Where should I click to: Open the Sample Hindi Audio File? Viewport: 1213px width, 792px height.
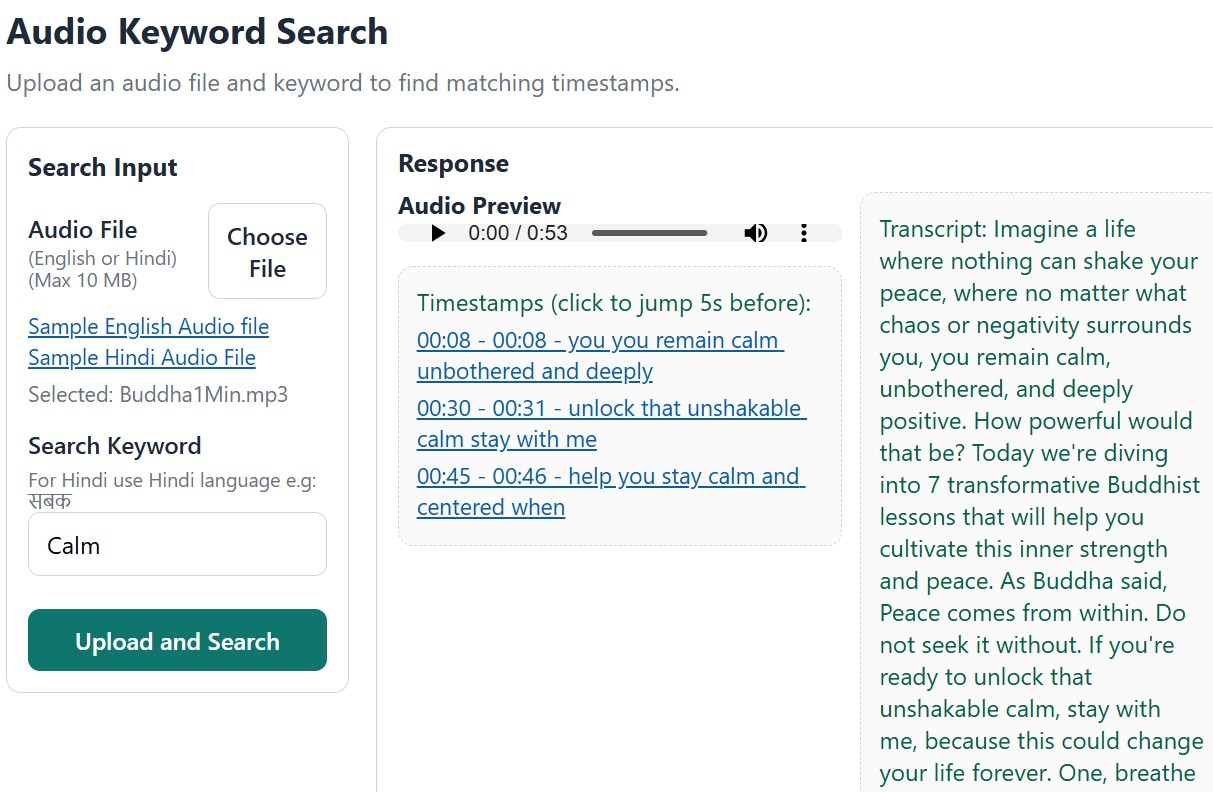[141, 358]
